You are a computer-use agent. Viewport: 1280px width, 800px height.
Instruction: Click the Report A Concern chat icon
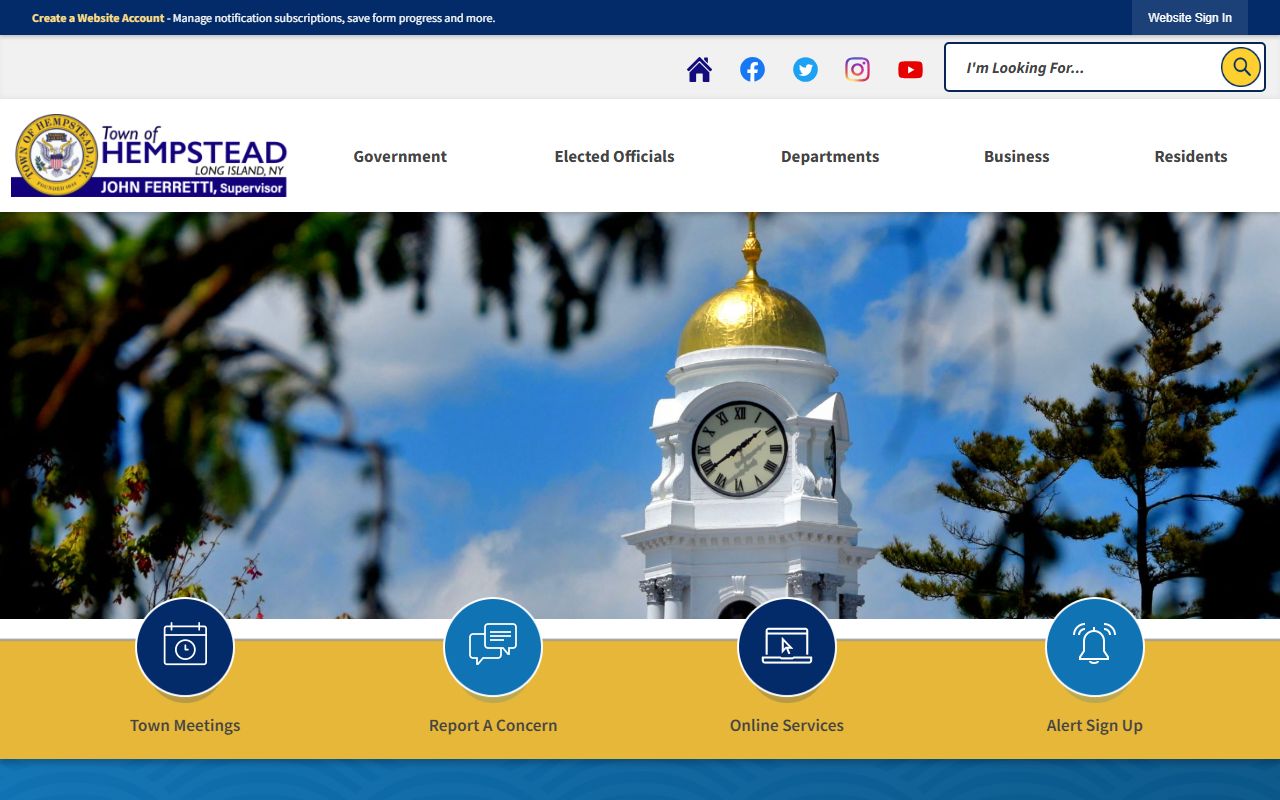click(x=493, y=646)
